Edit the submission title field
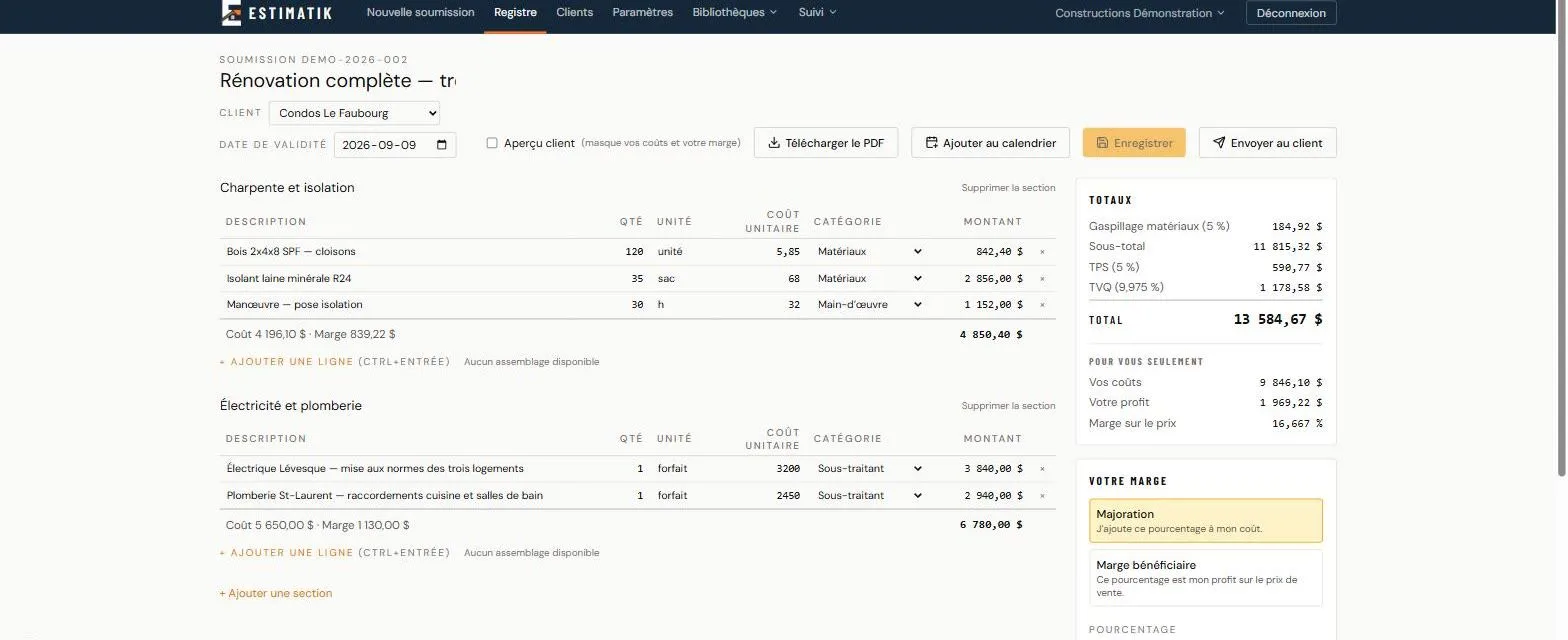 [338, 81]
